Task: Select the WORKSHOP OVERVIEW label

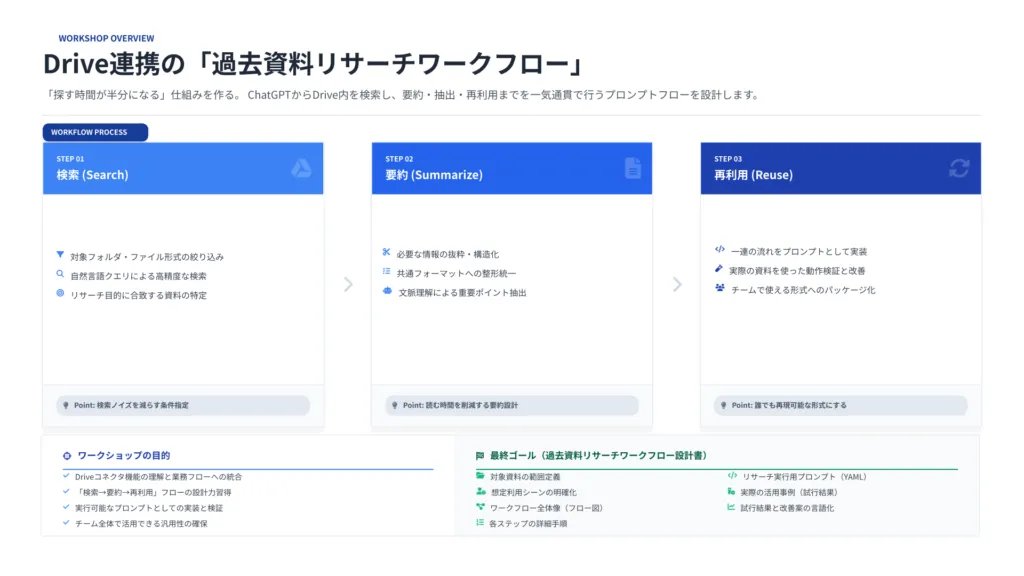Action: click(106, 37)
